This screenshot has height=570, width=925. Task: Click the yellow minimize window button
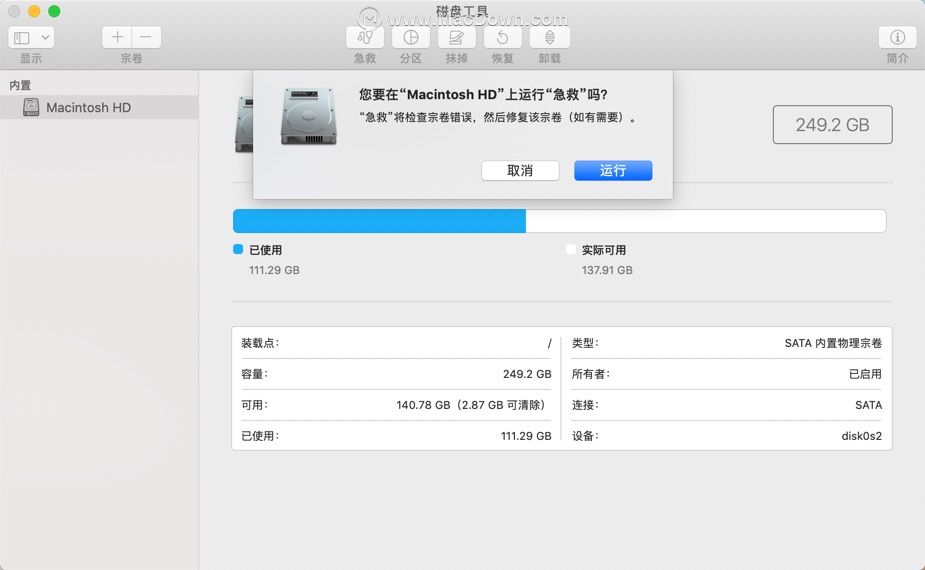coord(34,11)
